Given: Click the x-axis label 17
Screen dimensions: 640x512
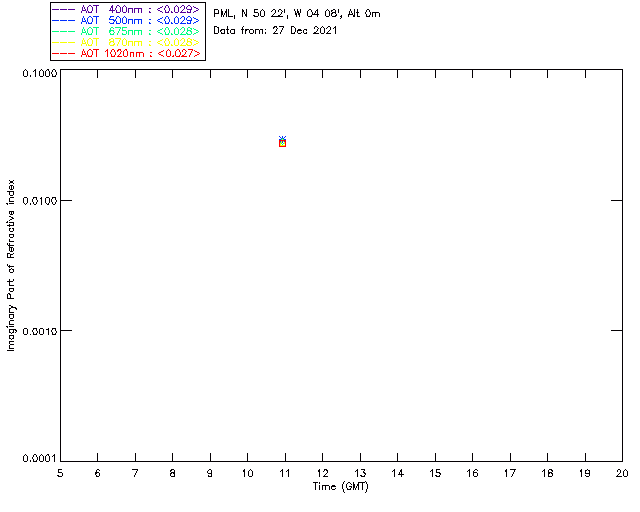Looking at the screenshot, I should coord(510,473).
